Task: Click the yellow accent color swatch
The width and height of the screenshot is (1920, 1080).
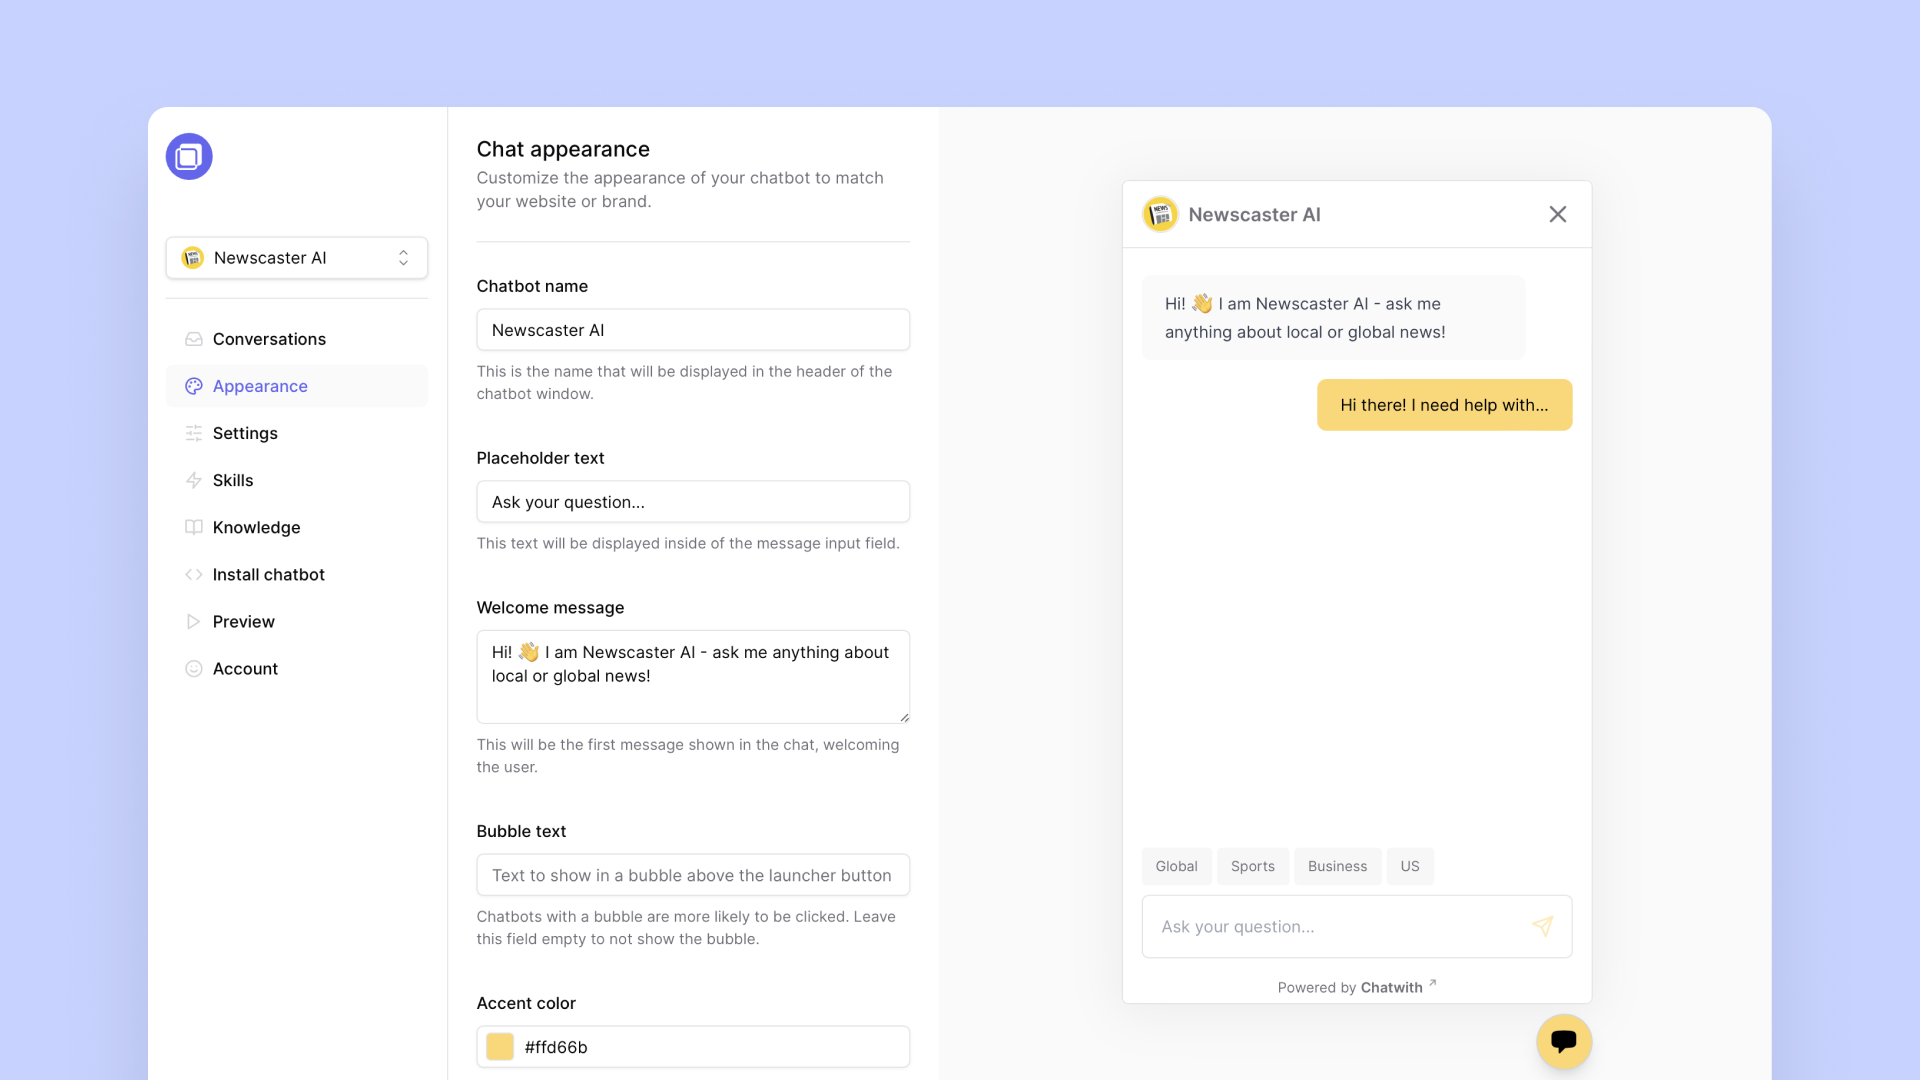Action: point(500,1047)
